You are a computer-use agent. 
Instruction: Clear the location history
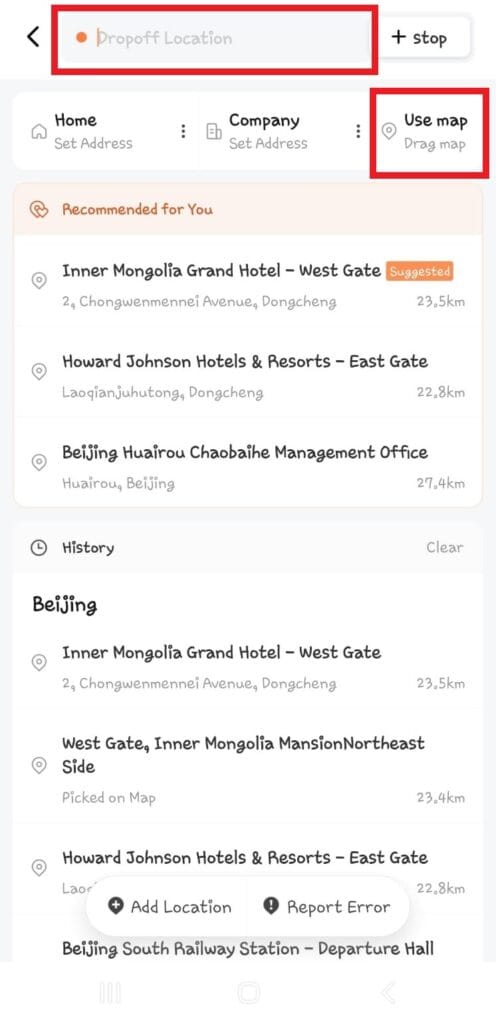pyautogui.click(x=445, y=547)
